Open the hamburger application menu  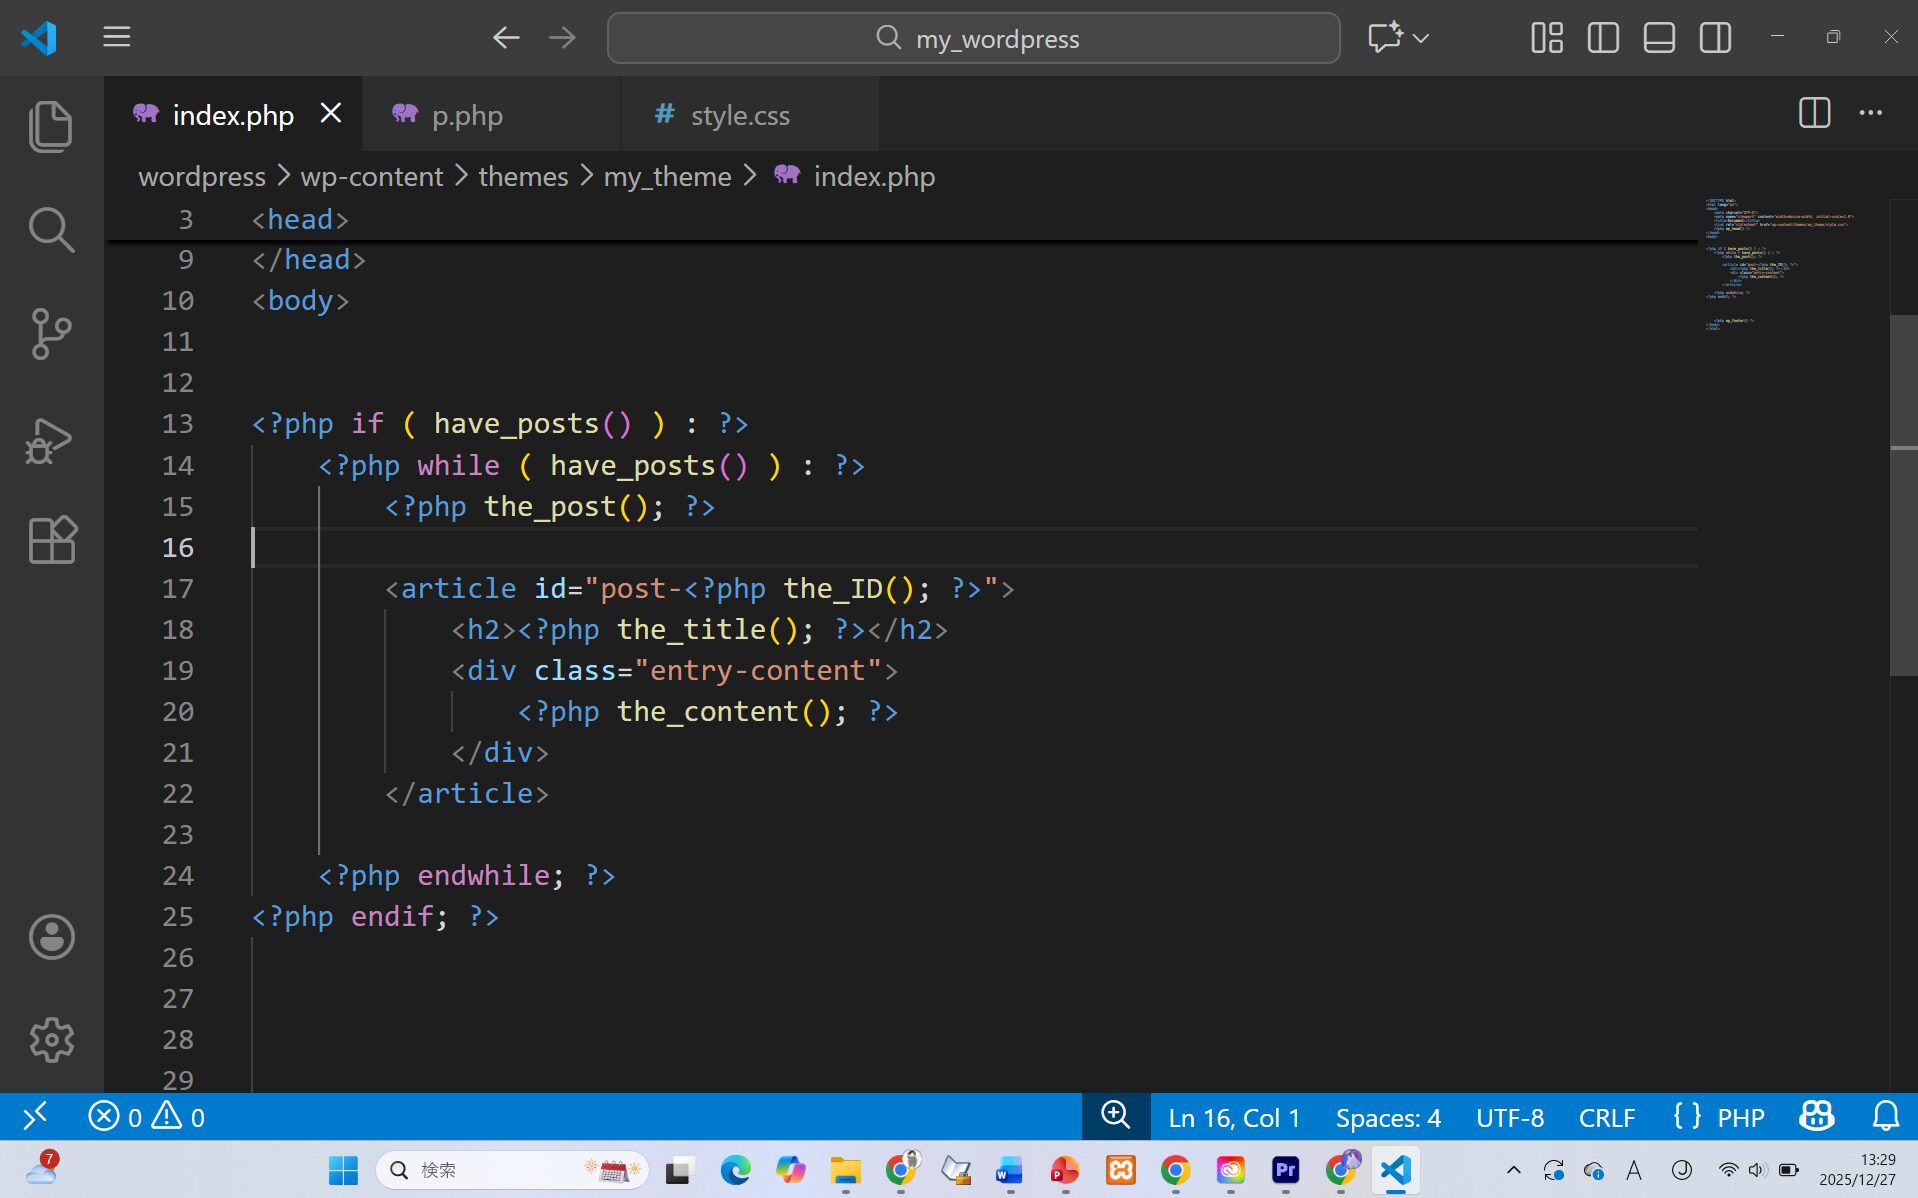(x=117, y=38)
